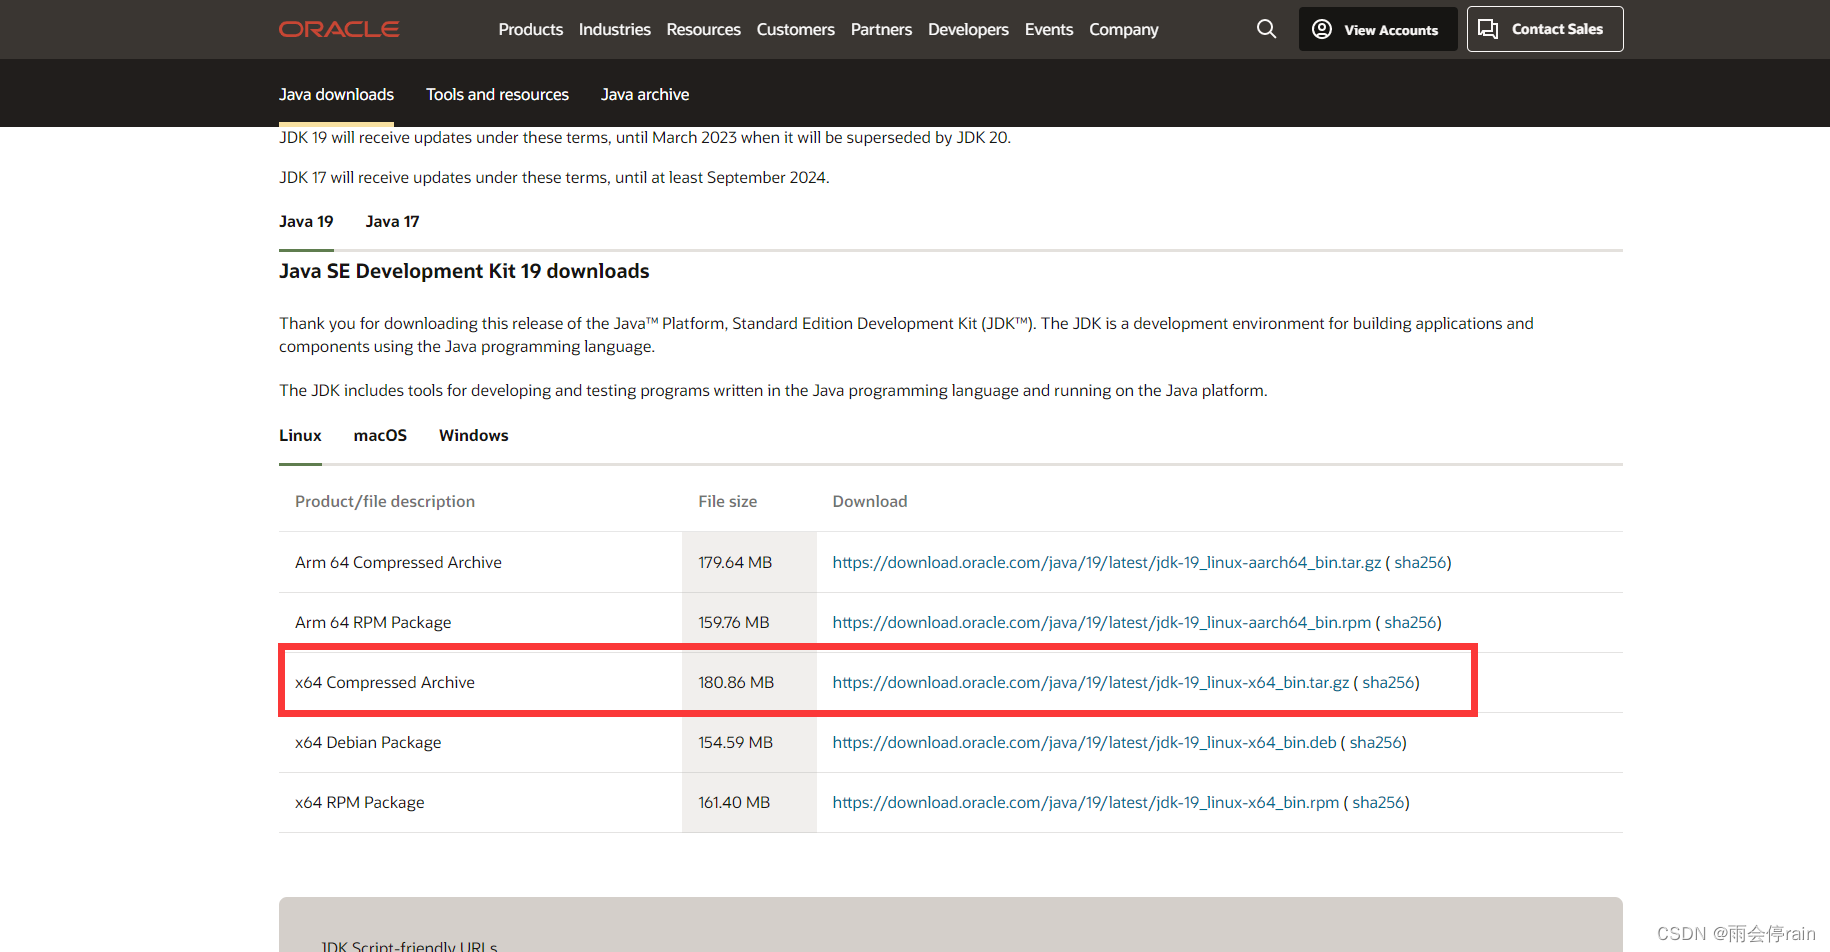The image size is (1830, 952).
Task: Switch to the Java 17 tab
Action: coord(392,221)
